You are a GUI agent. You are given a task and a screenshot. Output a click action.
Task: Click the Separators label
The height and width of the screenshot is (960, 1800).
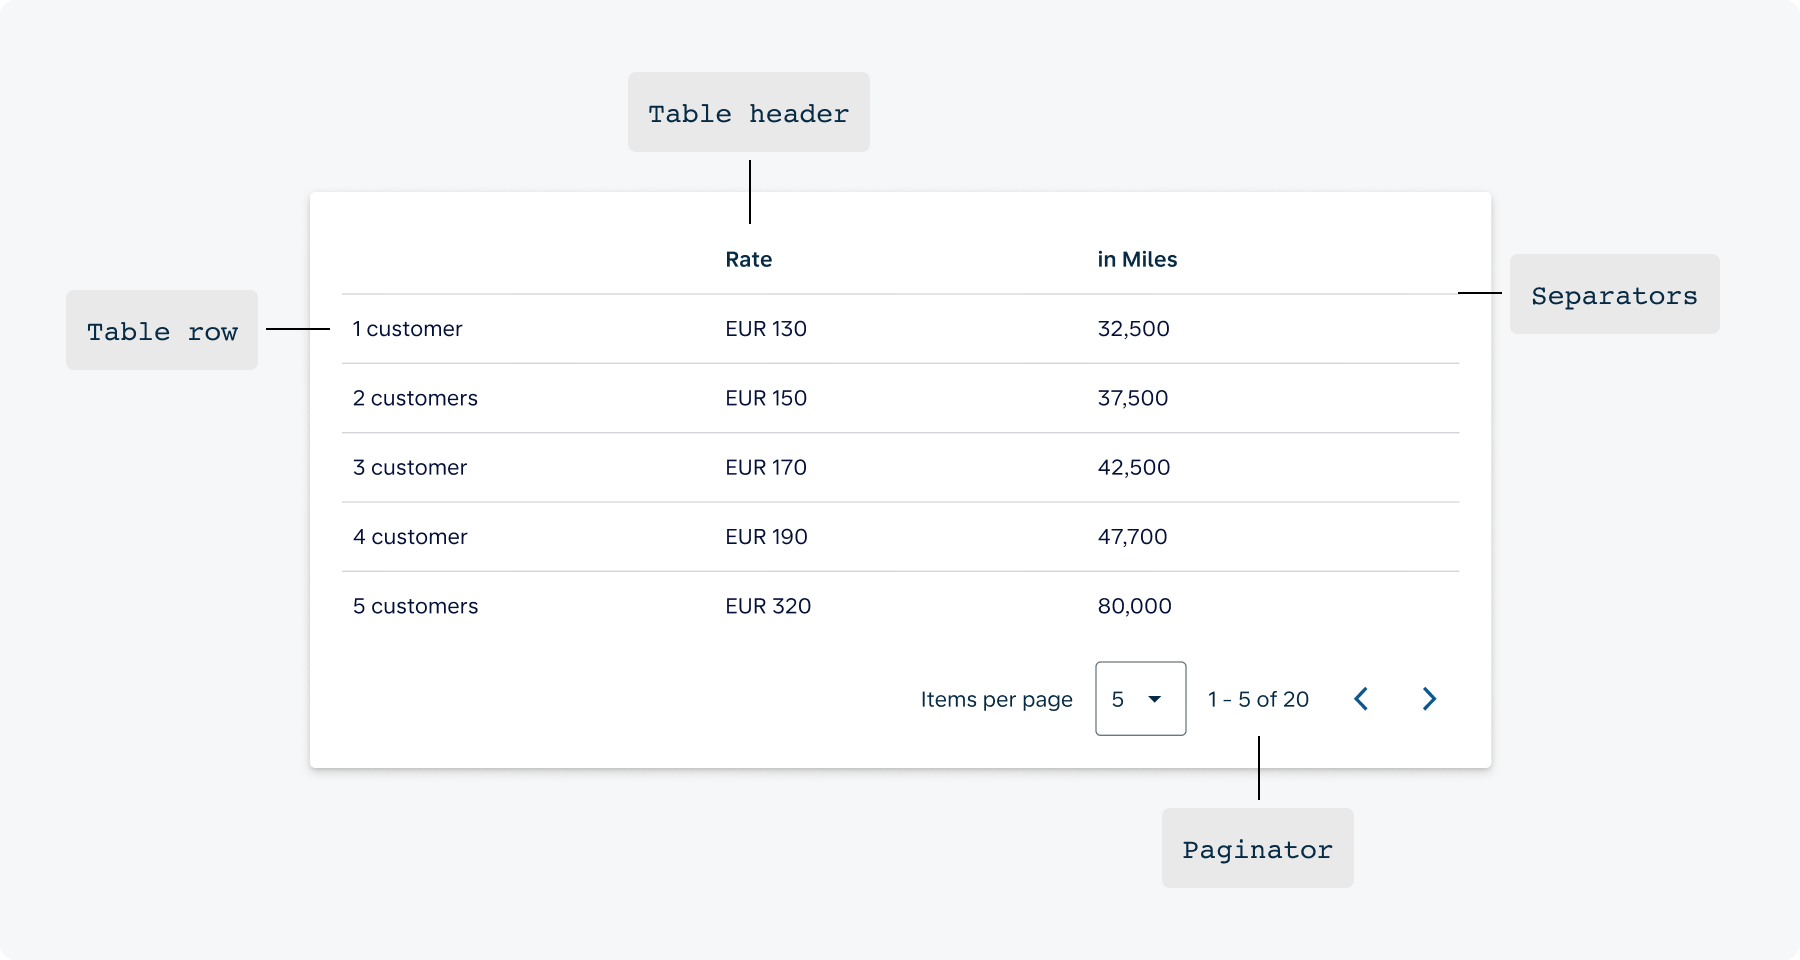click(x=1614, y=295)
